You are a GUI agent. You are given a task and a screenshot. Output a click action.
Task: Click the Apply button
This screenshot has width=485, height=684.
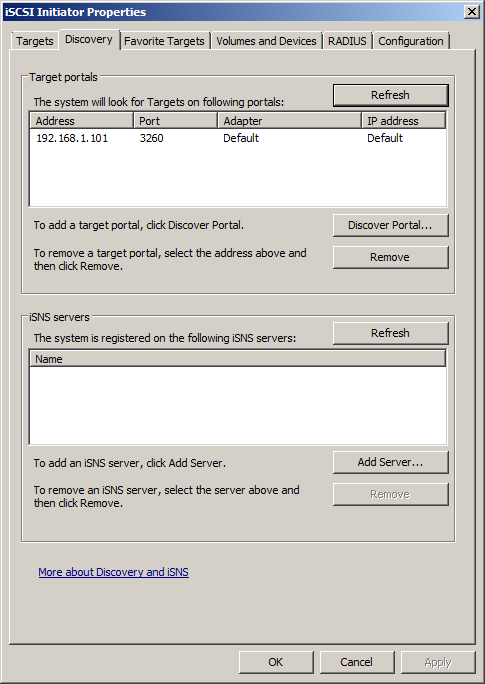pyautogui.click(x=438, y=662)
